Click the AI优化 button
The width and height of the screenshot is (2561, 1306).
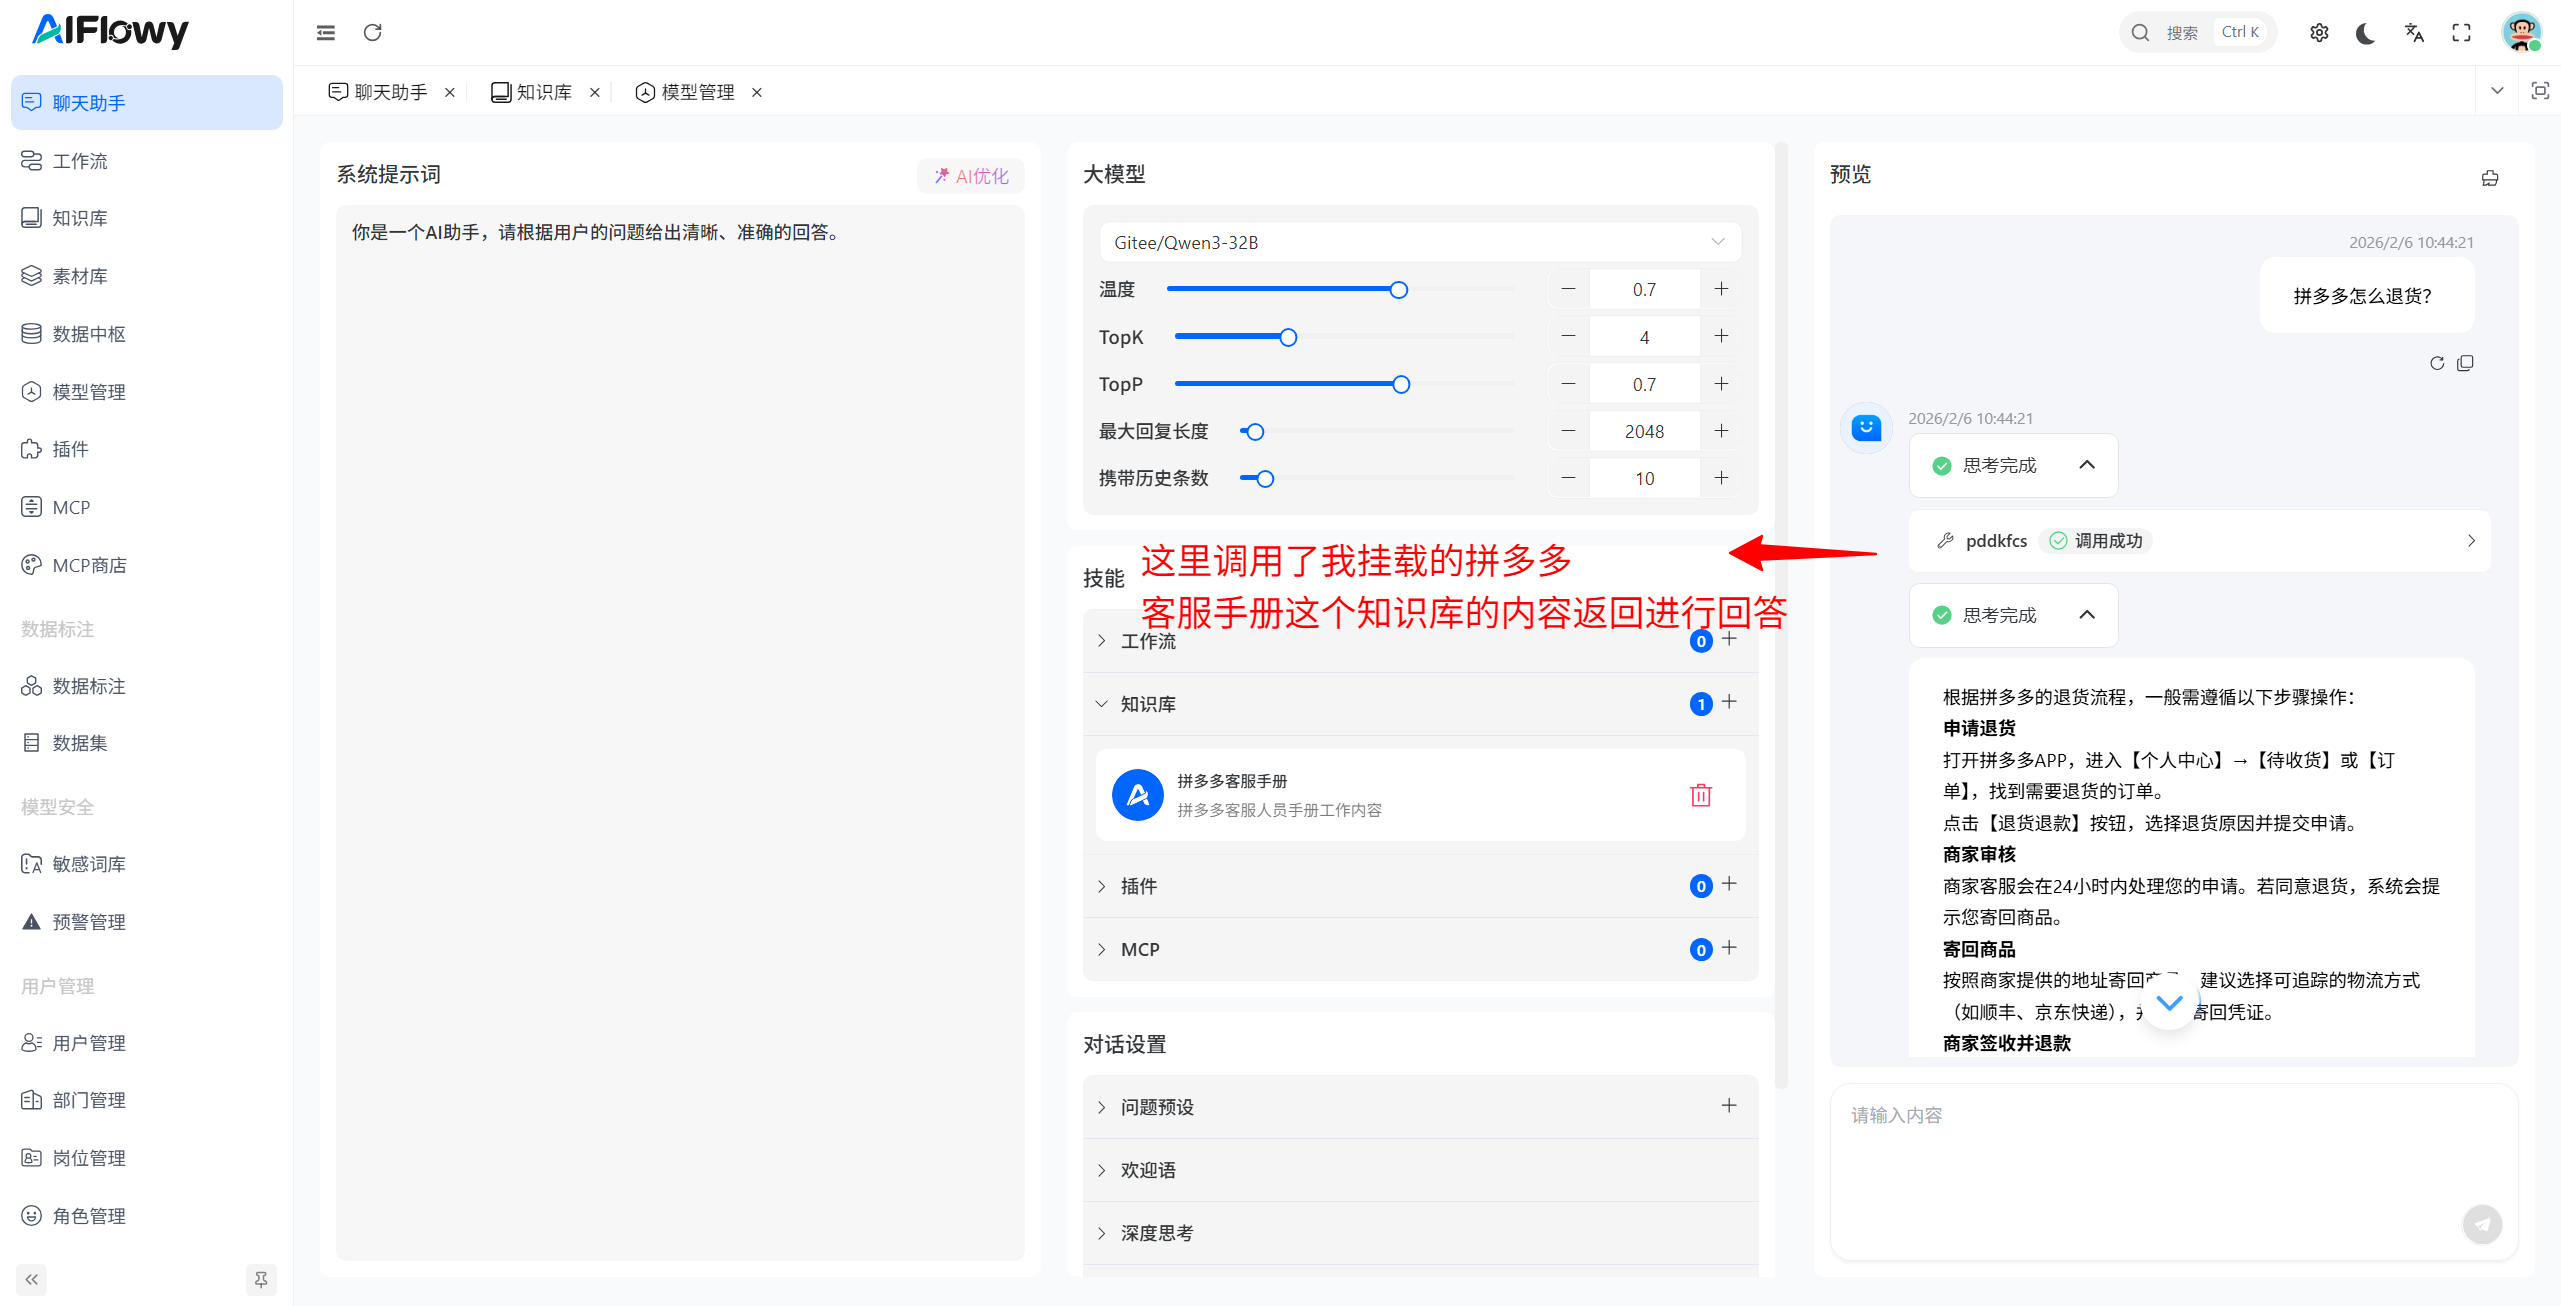[971, 176]
